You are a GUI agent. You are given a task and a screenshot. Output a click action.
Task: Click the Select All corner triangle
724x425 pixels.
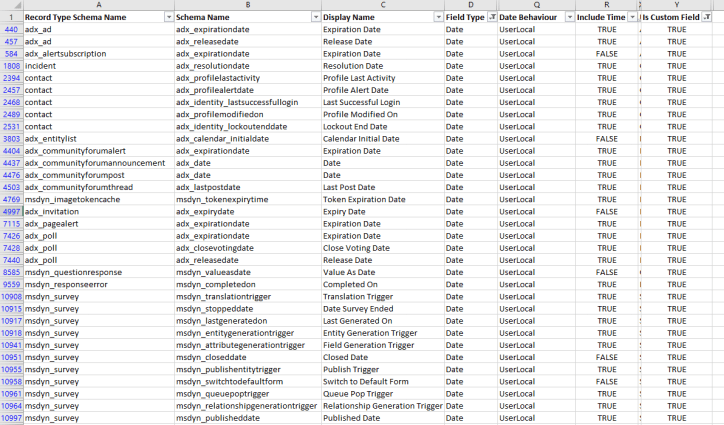point(11,5)
